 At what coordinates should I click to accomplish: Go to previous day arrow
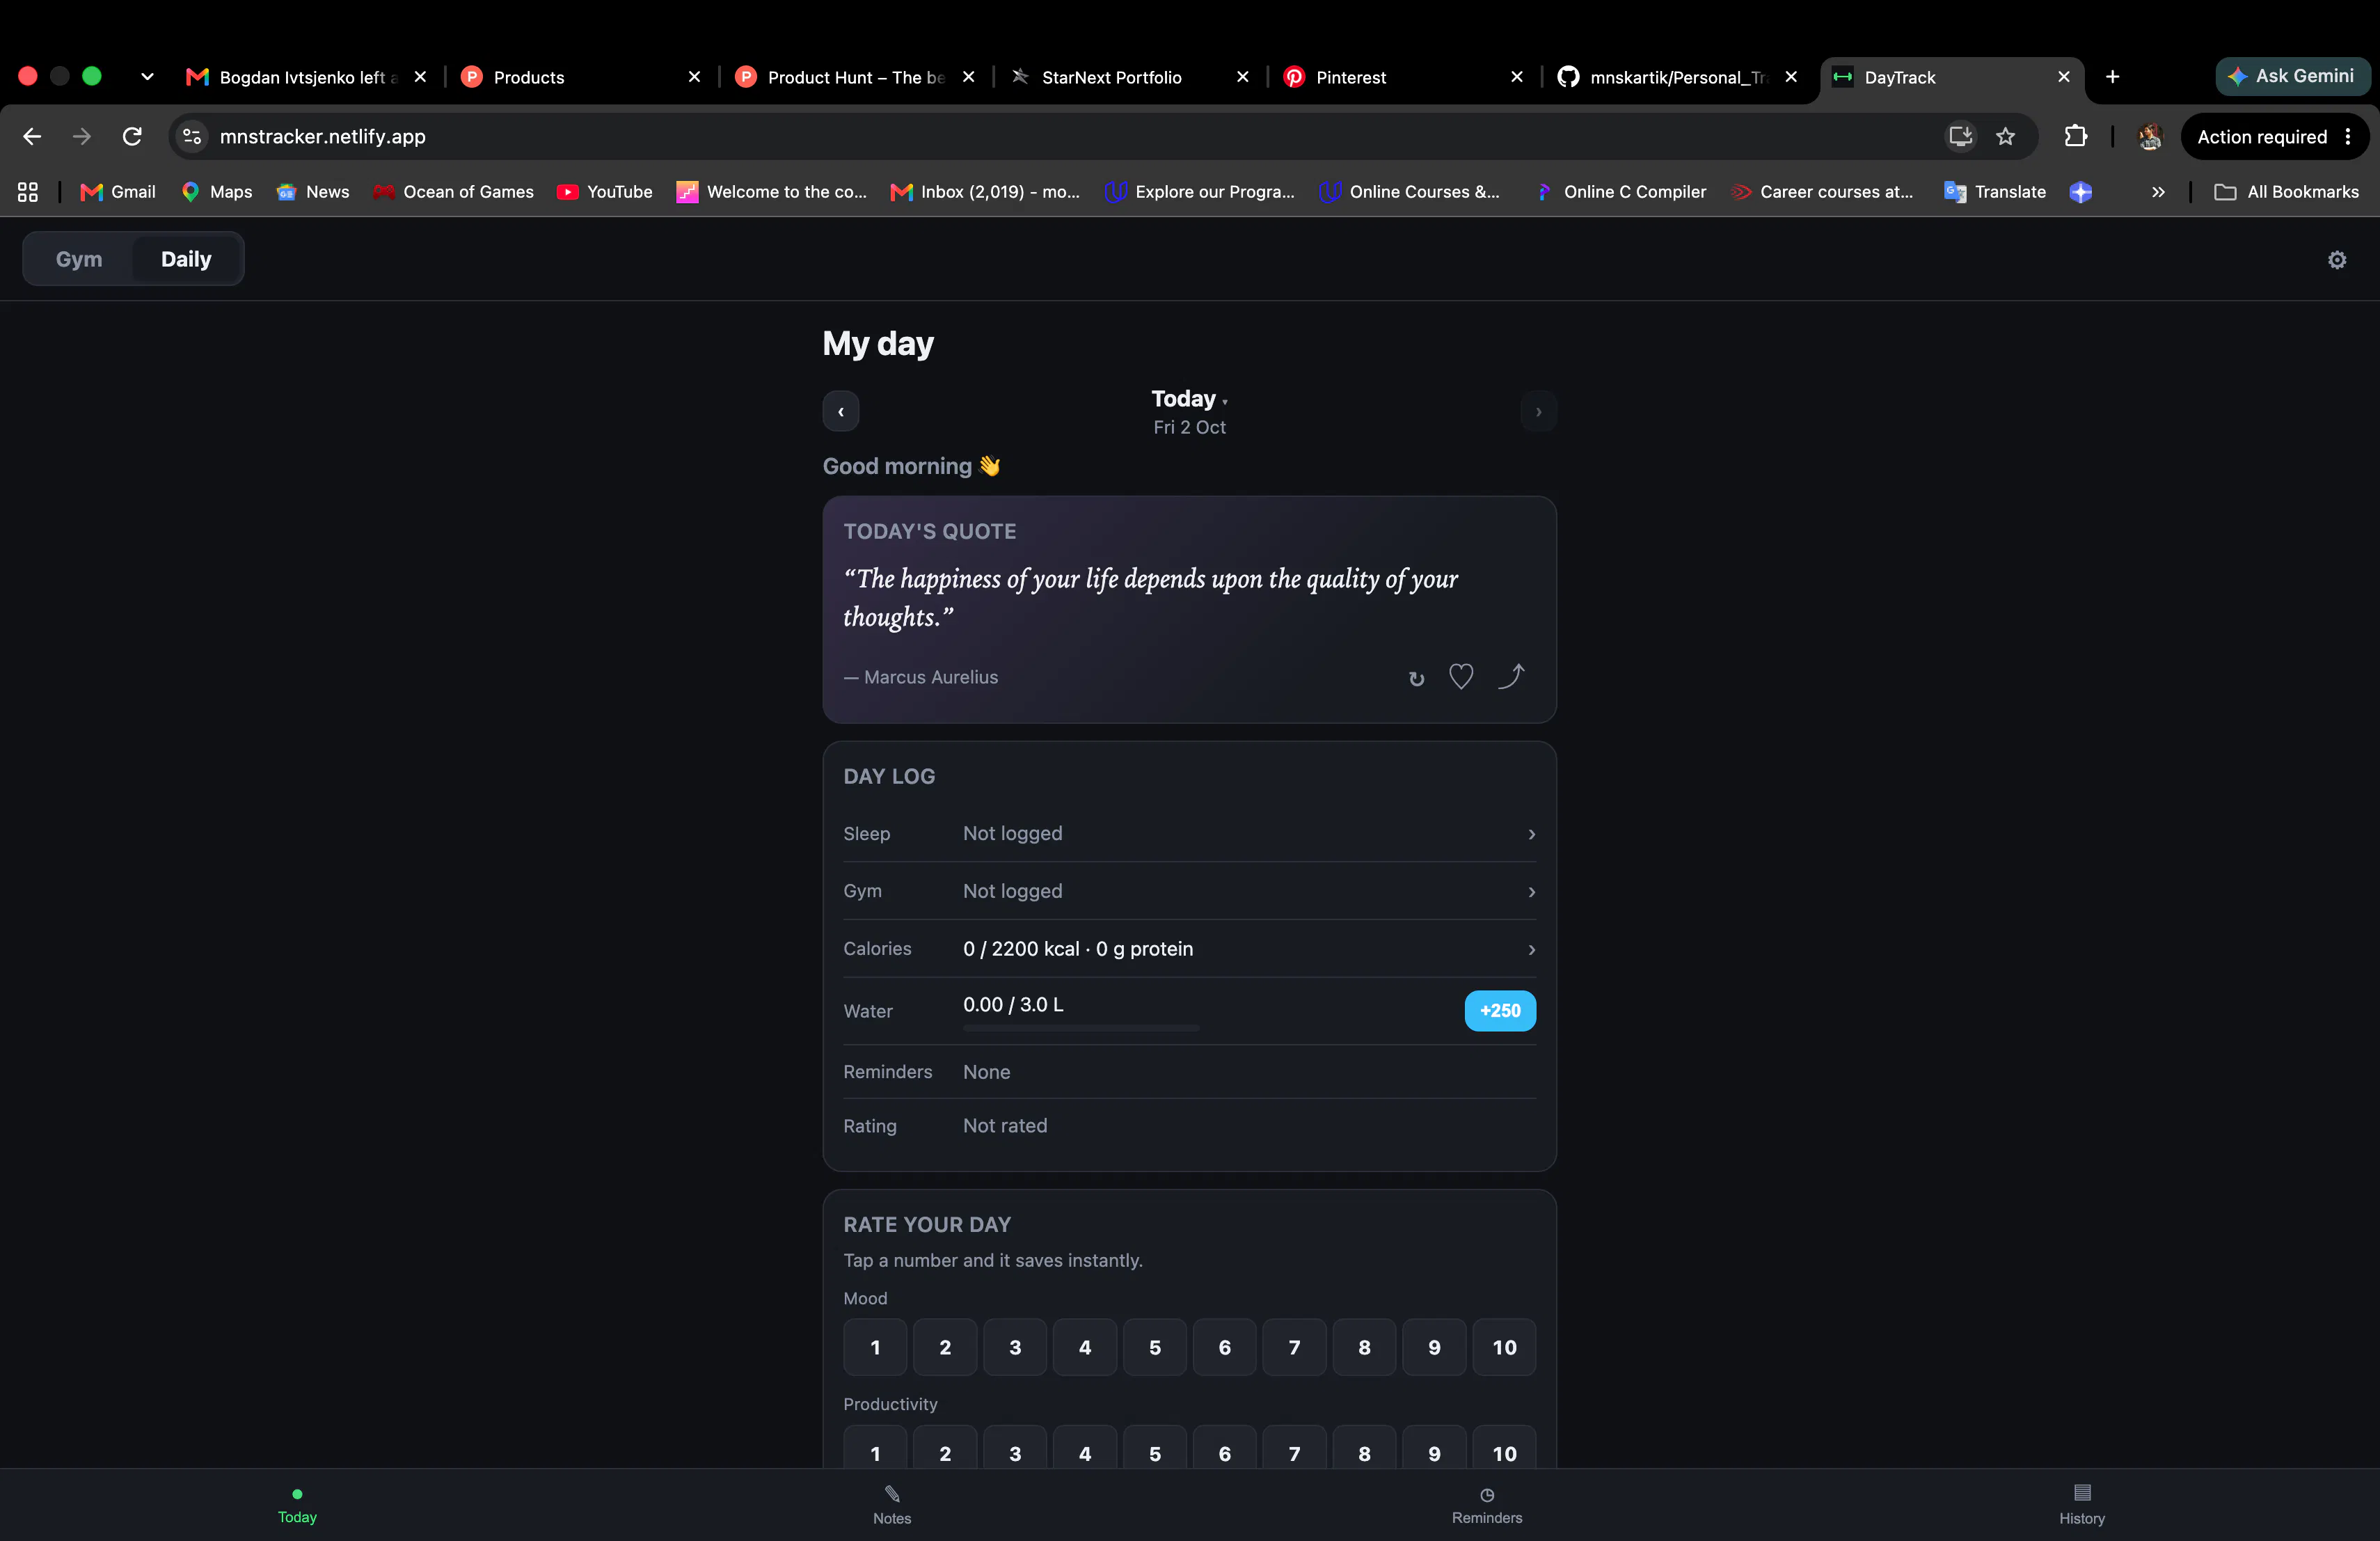(x=841, y=411)
